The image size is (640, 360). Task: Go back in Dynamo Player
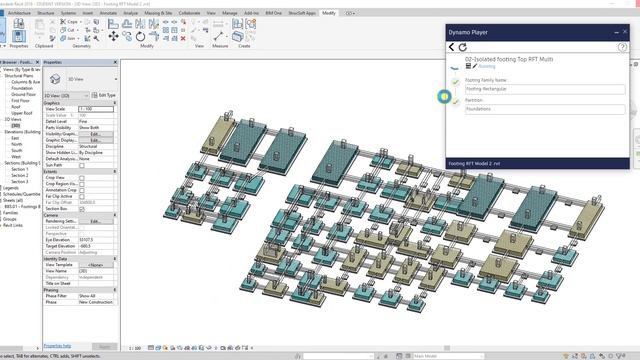click(451, 47)
